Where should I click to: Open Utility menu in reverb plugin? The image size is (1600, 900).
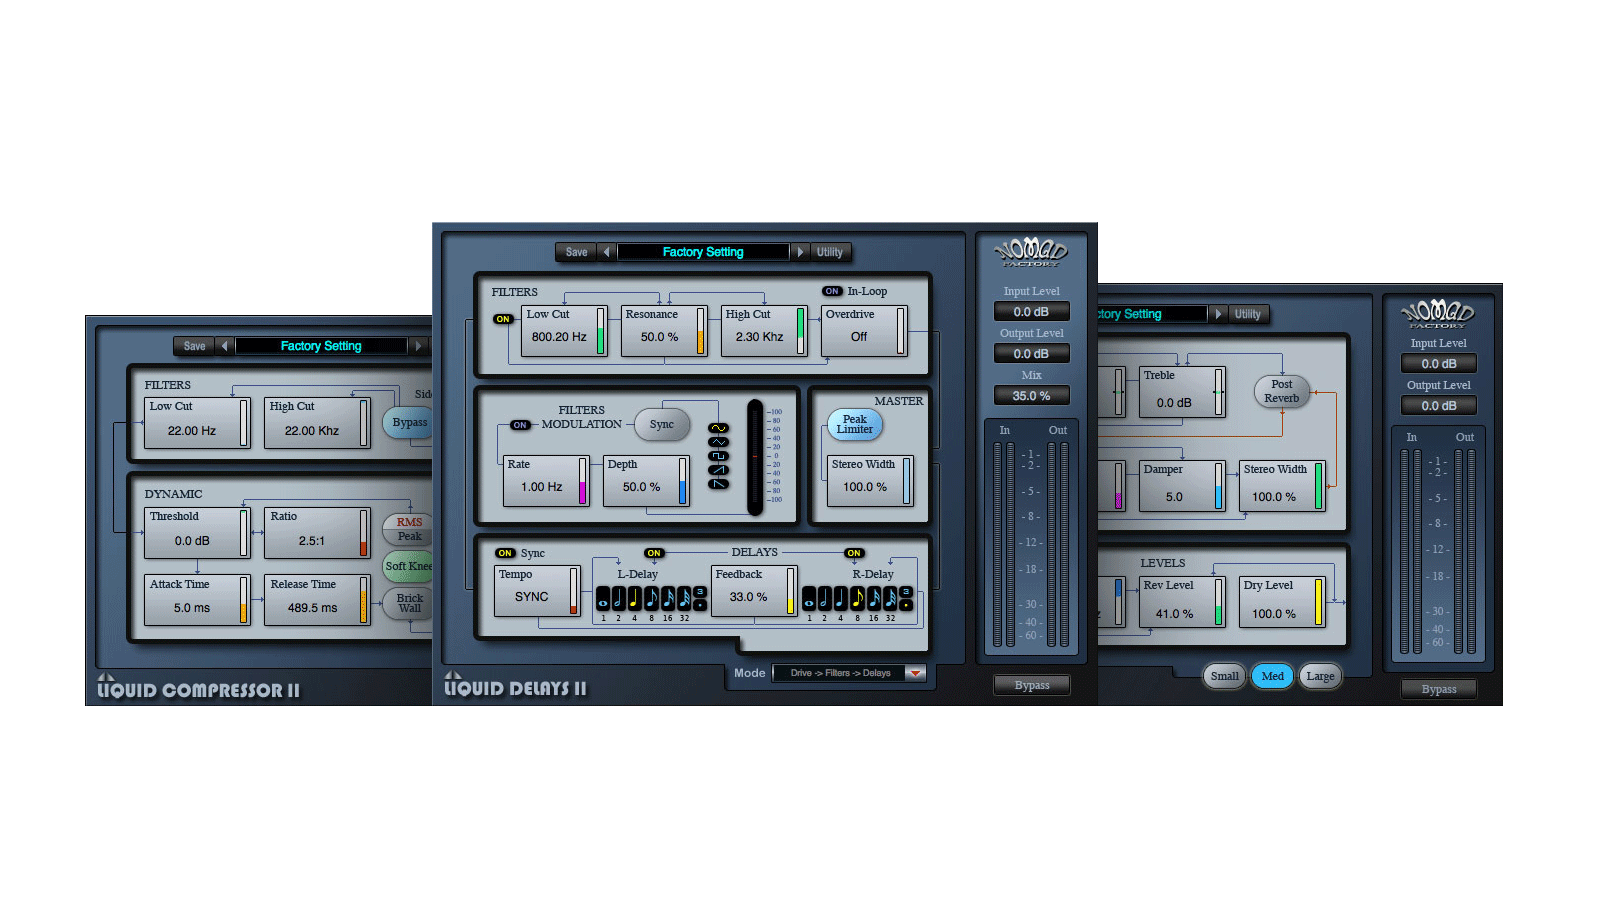(x=1248, y=314)
